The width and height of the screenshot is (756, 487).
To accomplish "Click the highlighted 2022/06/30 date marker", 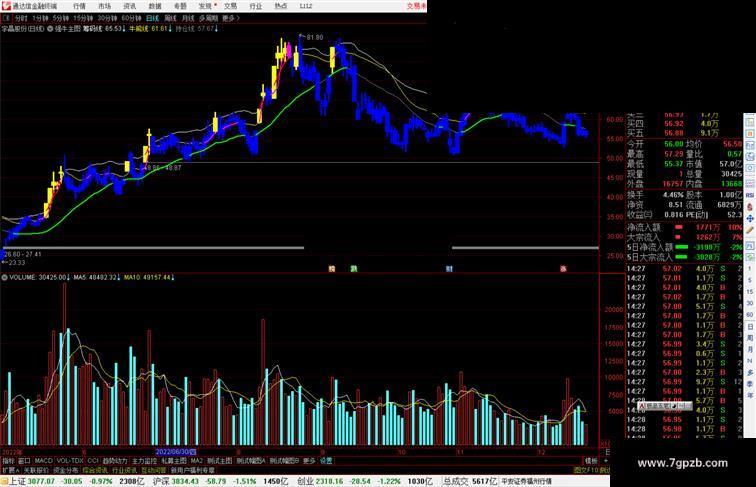I will pyautogui.click(x=176, y=452).
